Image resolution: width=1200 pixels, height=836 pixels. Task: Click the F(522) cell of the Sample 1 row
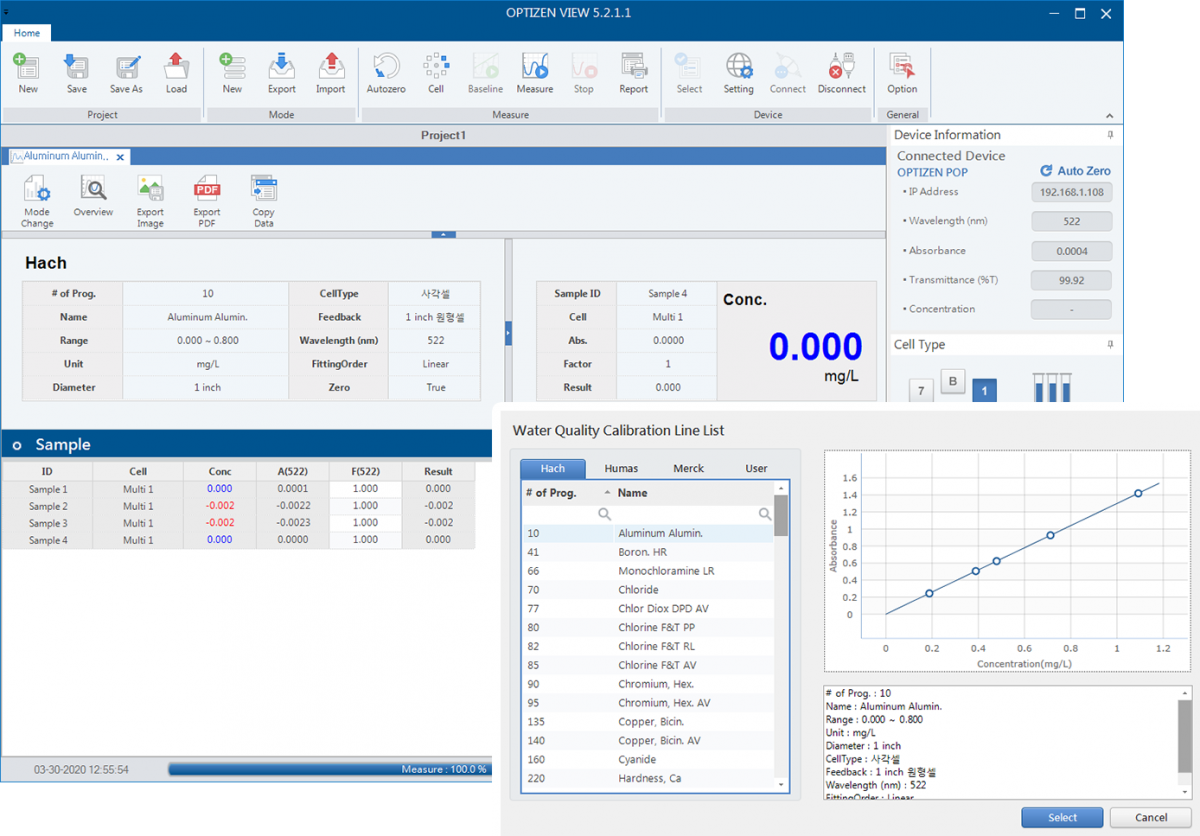click(365, 489)
